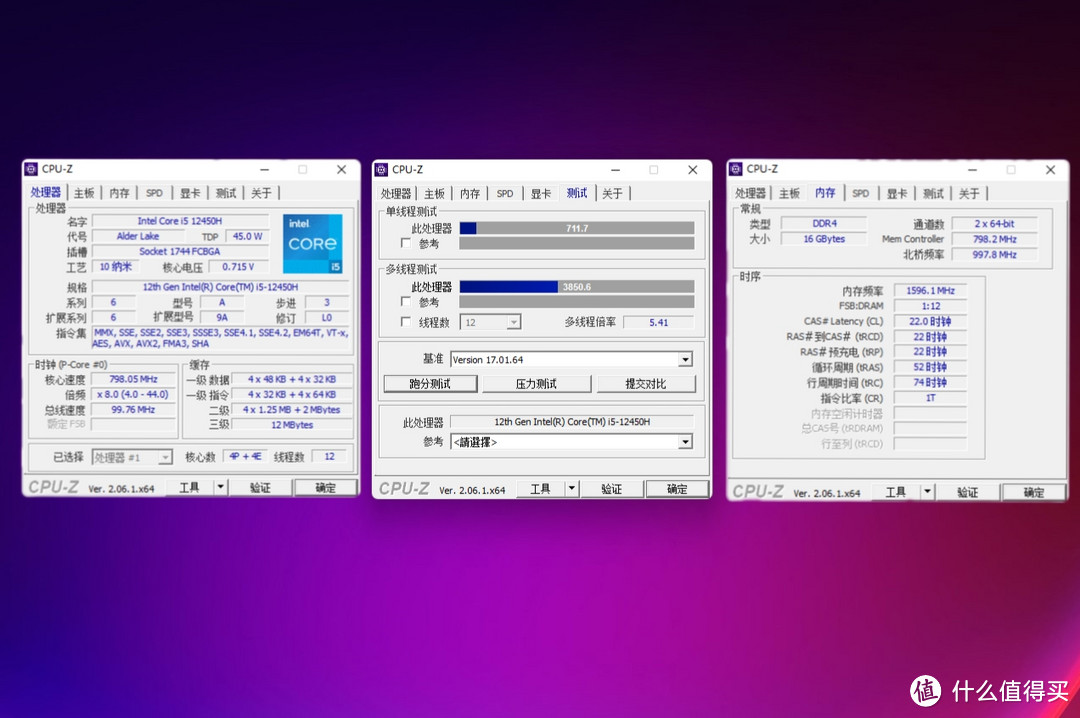Open SPD tab in right window
Screen dimensions: 1080x718
pos(860,193)
